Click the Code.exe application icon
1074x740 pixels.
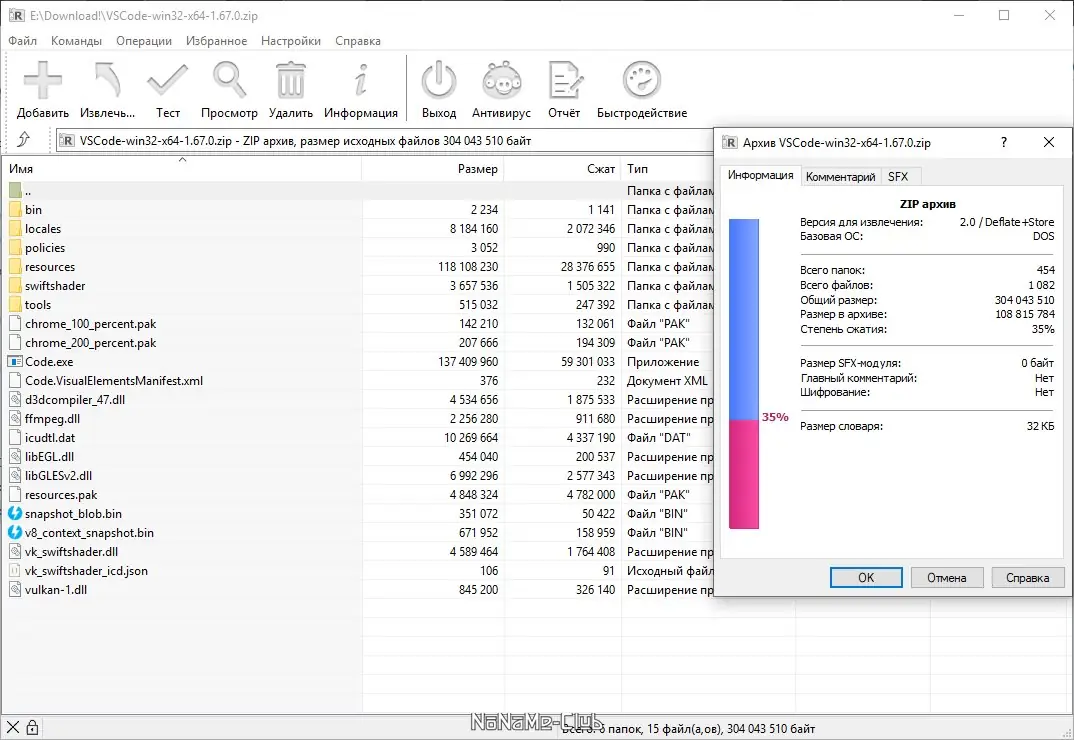pyautogui.click(x=16, y=362)
